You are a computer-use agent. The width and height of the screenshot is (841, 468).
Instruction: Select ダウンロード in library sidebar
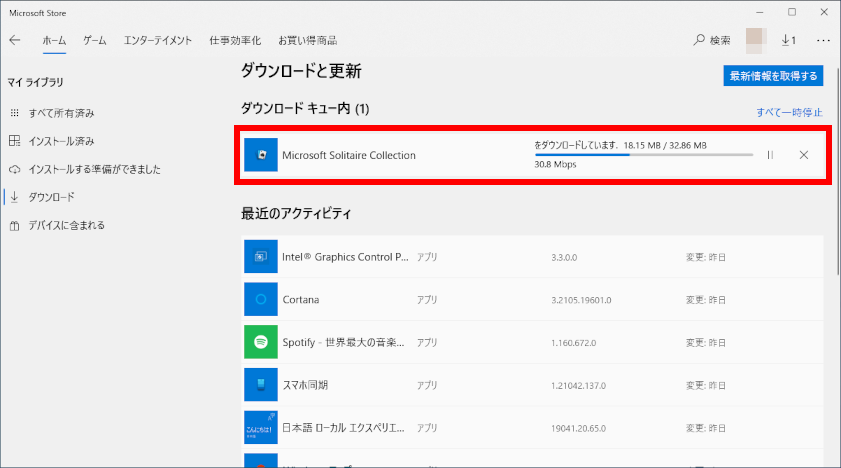pyautogui.click(x=51, y=197)
